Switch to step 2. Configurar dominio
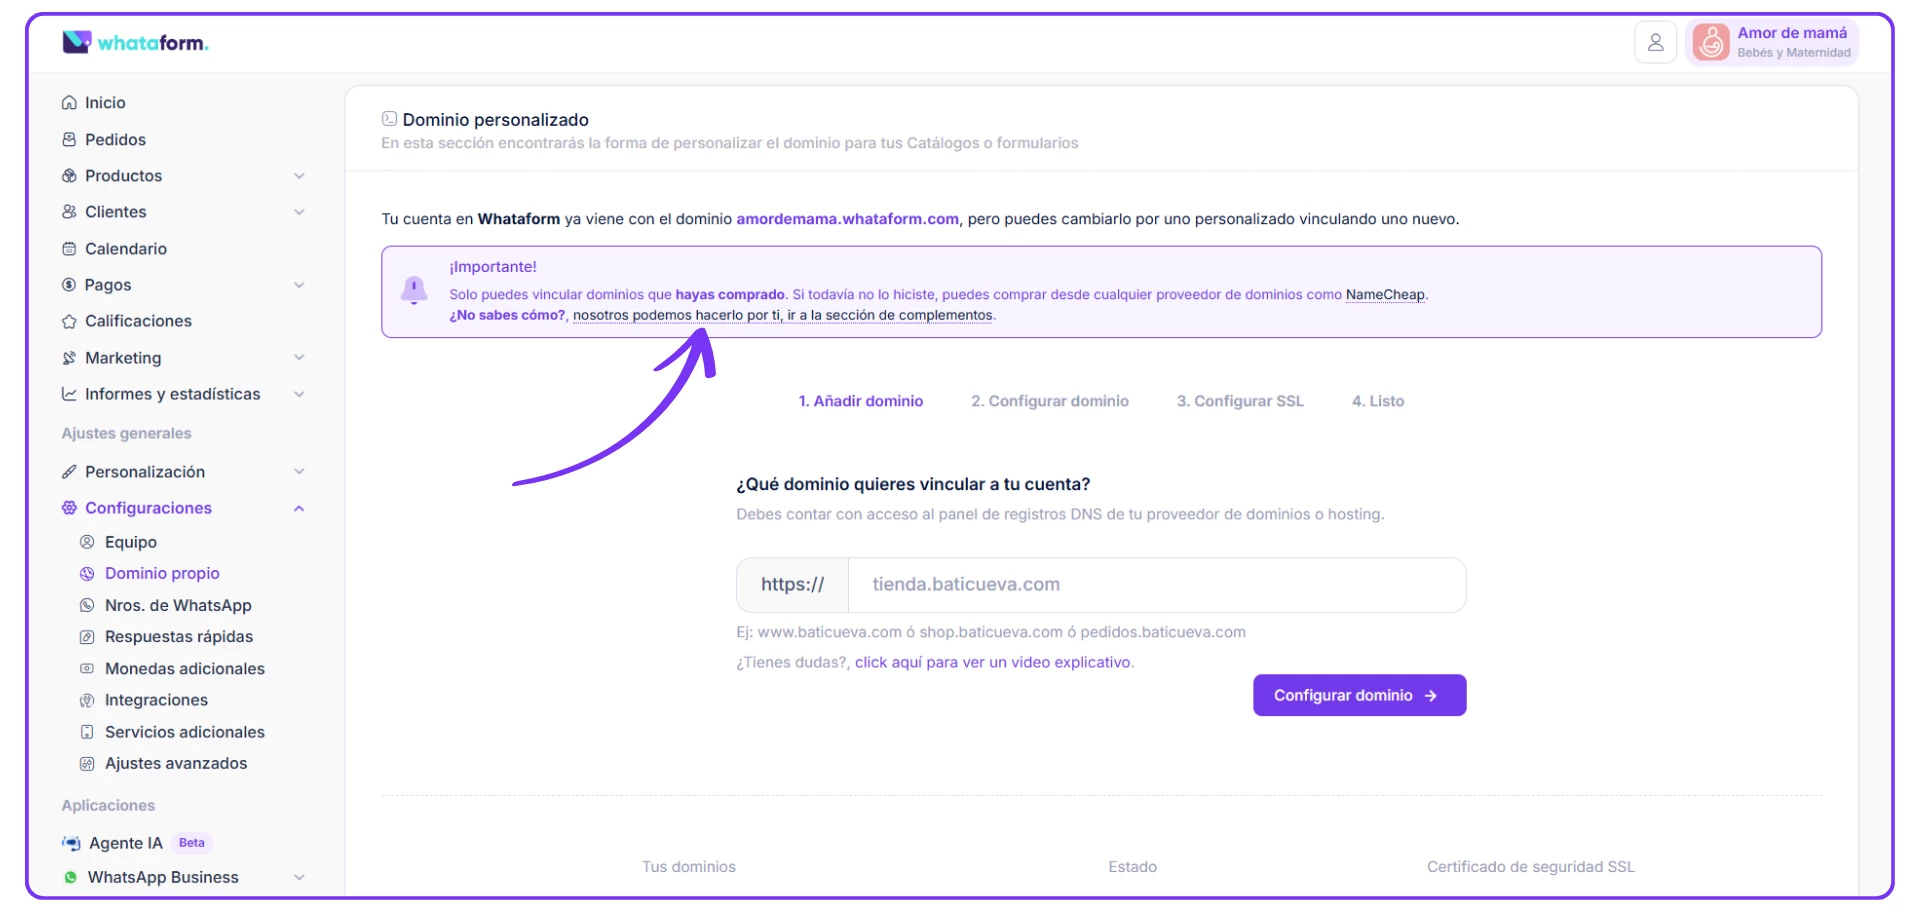 1049,401
